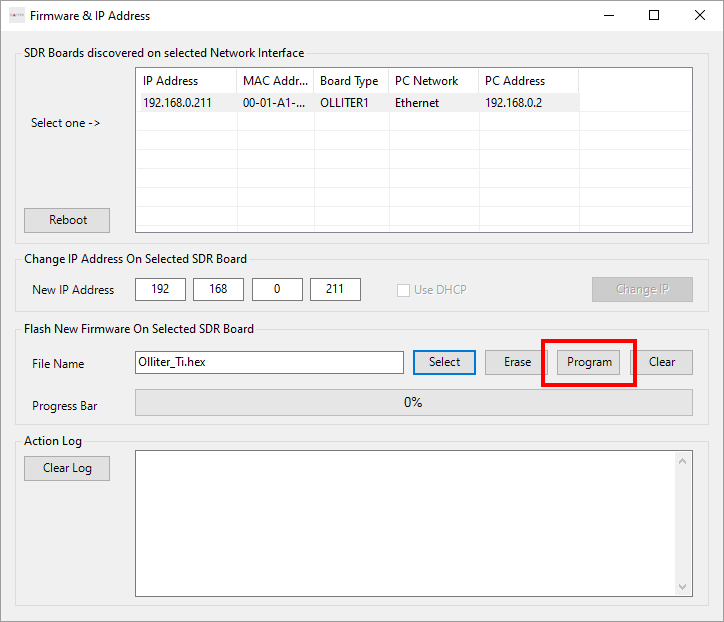Click the Program firmware button

[589, 362]
